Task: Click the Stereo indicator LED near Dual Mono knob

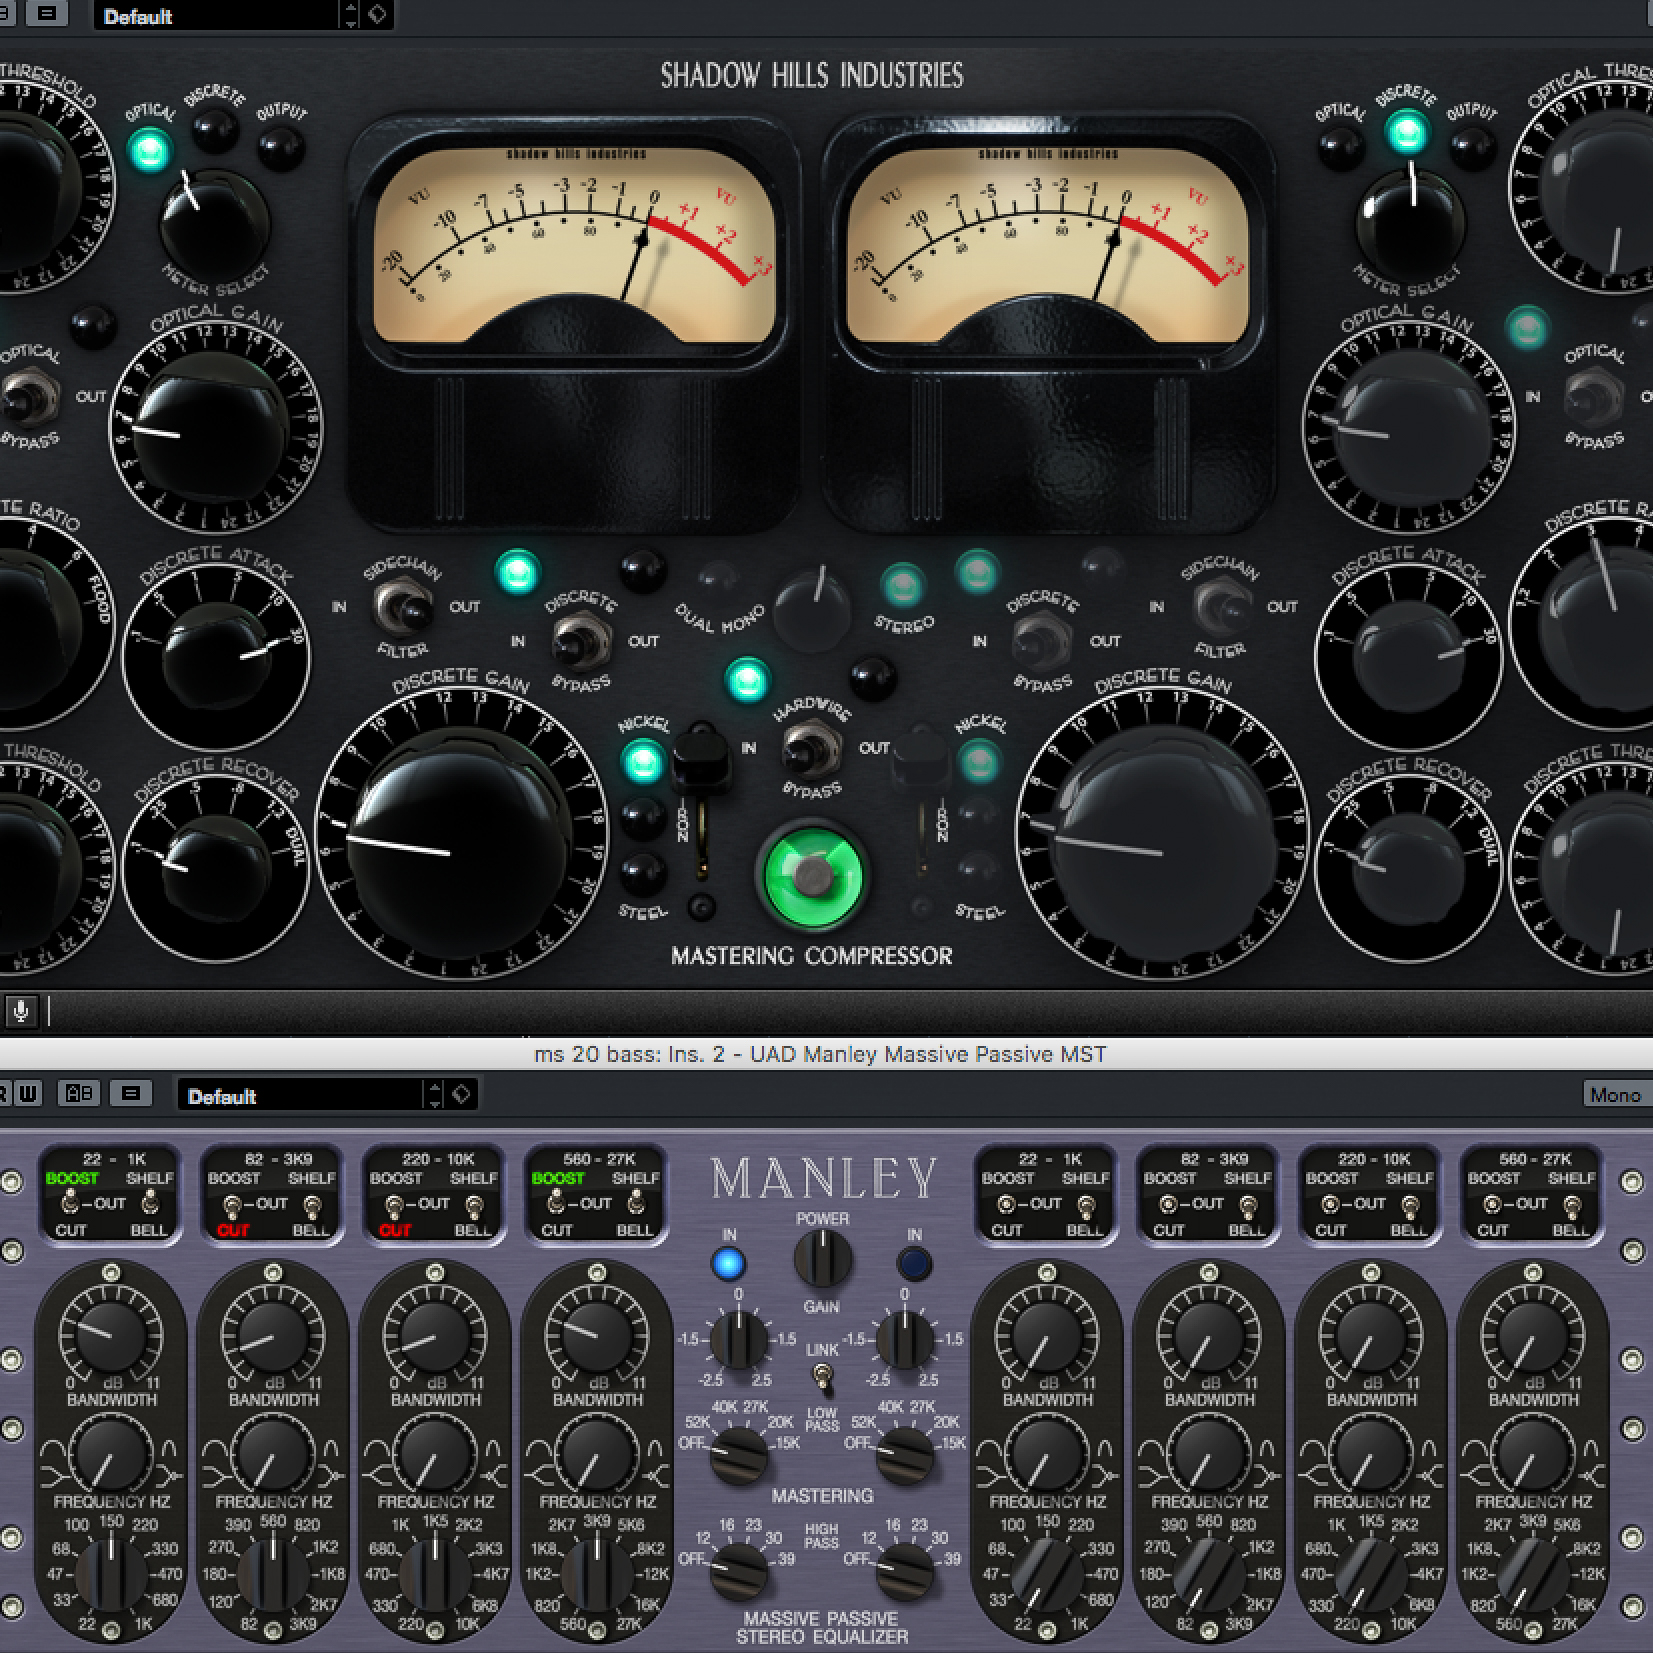Action: pos(902,584)
